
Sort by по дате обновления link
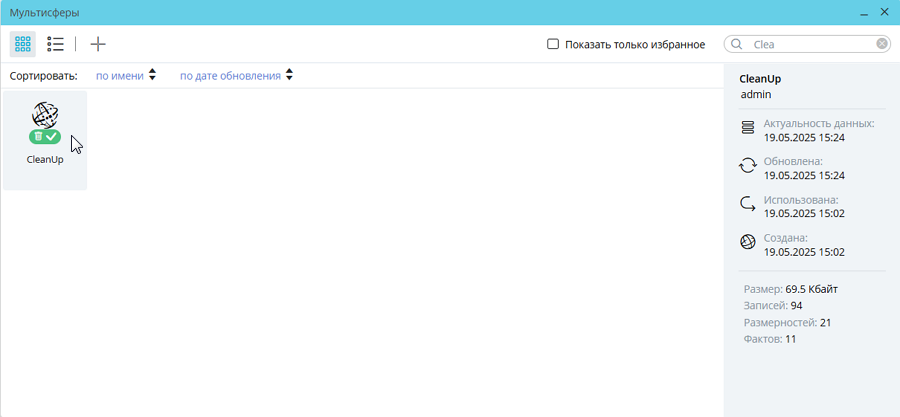(230, 75)
